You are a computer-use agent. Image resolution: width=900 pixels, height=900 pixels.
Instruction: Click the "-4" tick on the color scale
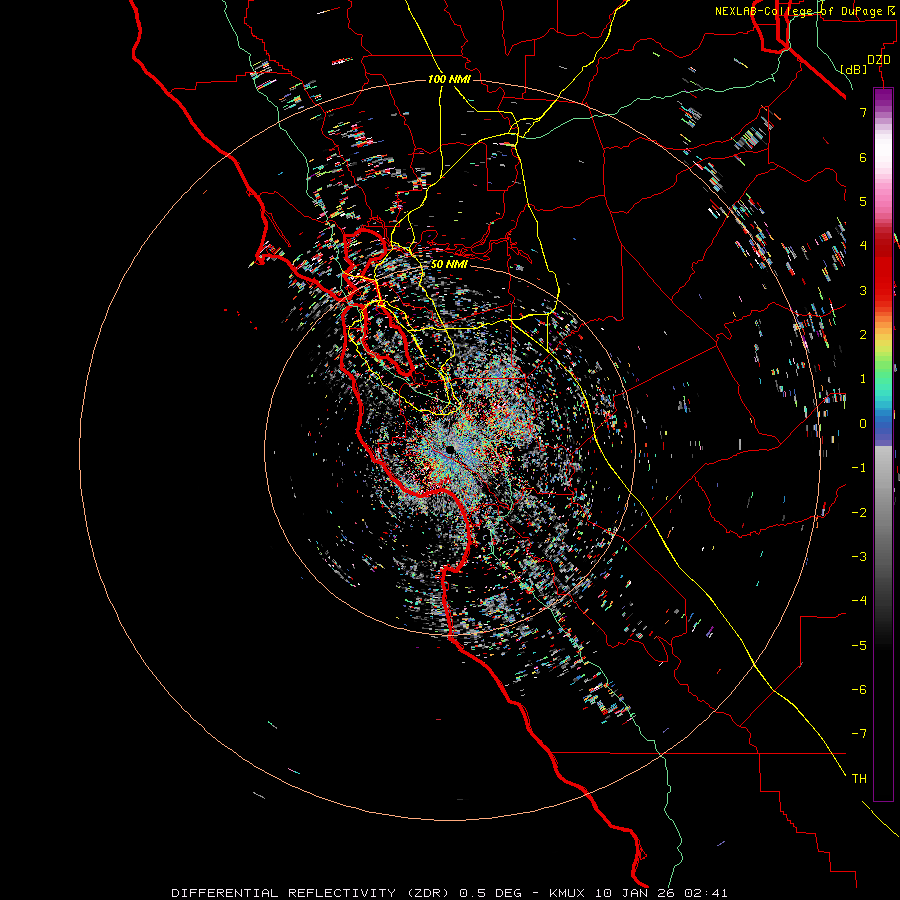click(859, 601)
